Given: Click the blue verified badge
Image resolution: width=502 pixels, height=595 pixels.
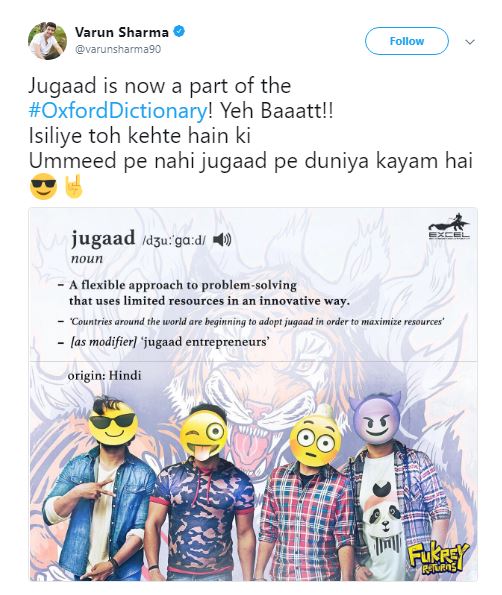Looking at the screenshot, I should tap(179, 31).
